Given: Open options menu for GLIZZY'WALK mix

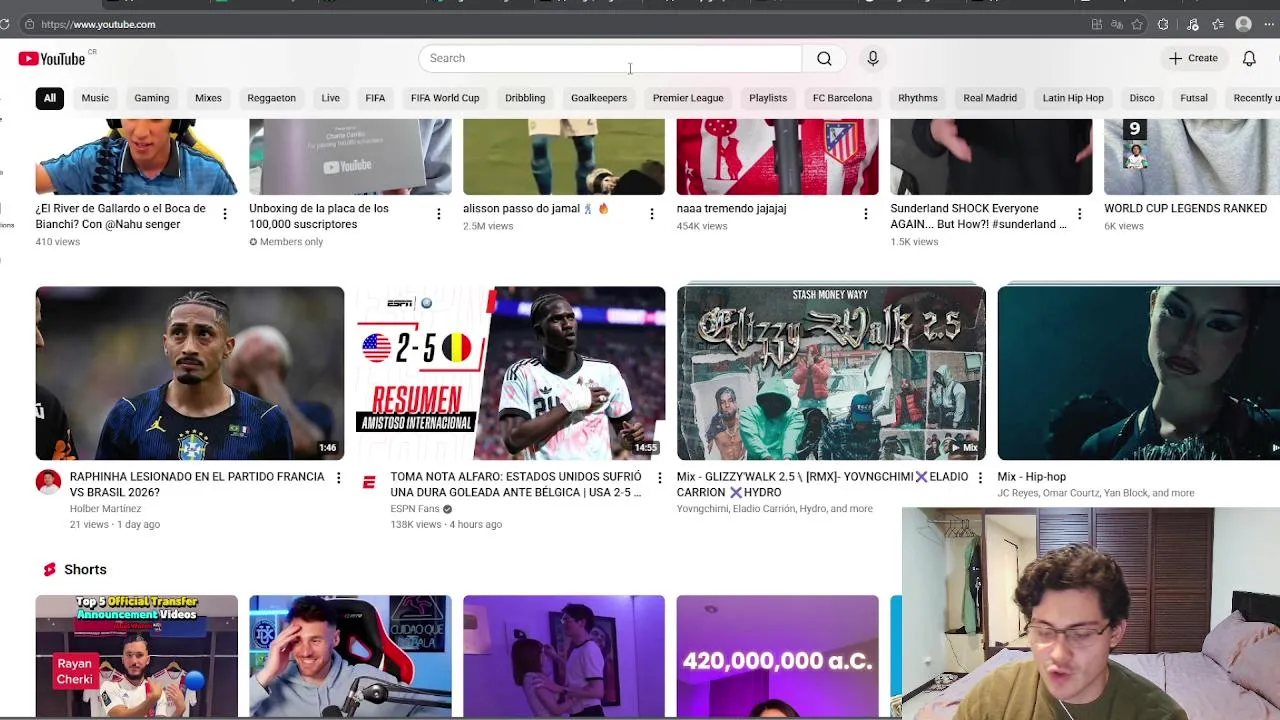Looking at the screenshot, I should pyautogui.click(x=980, y=478).
